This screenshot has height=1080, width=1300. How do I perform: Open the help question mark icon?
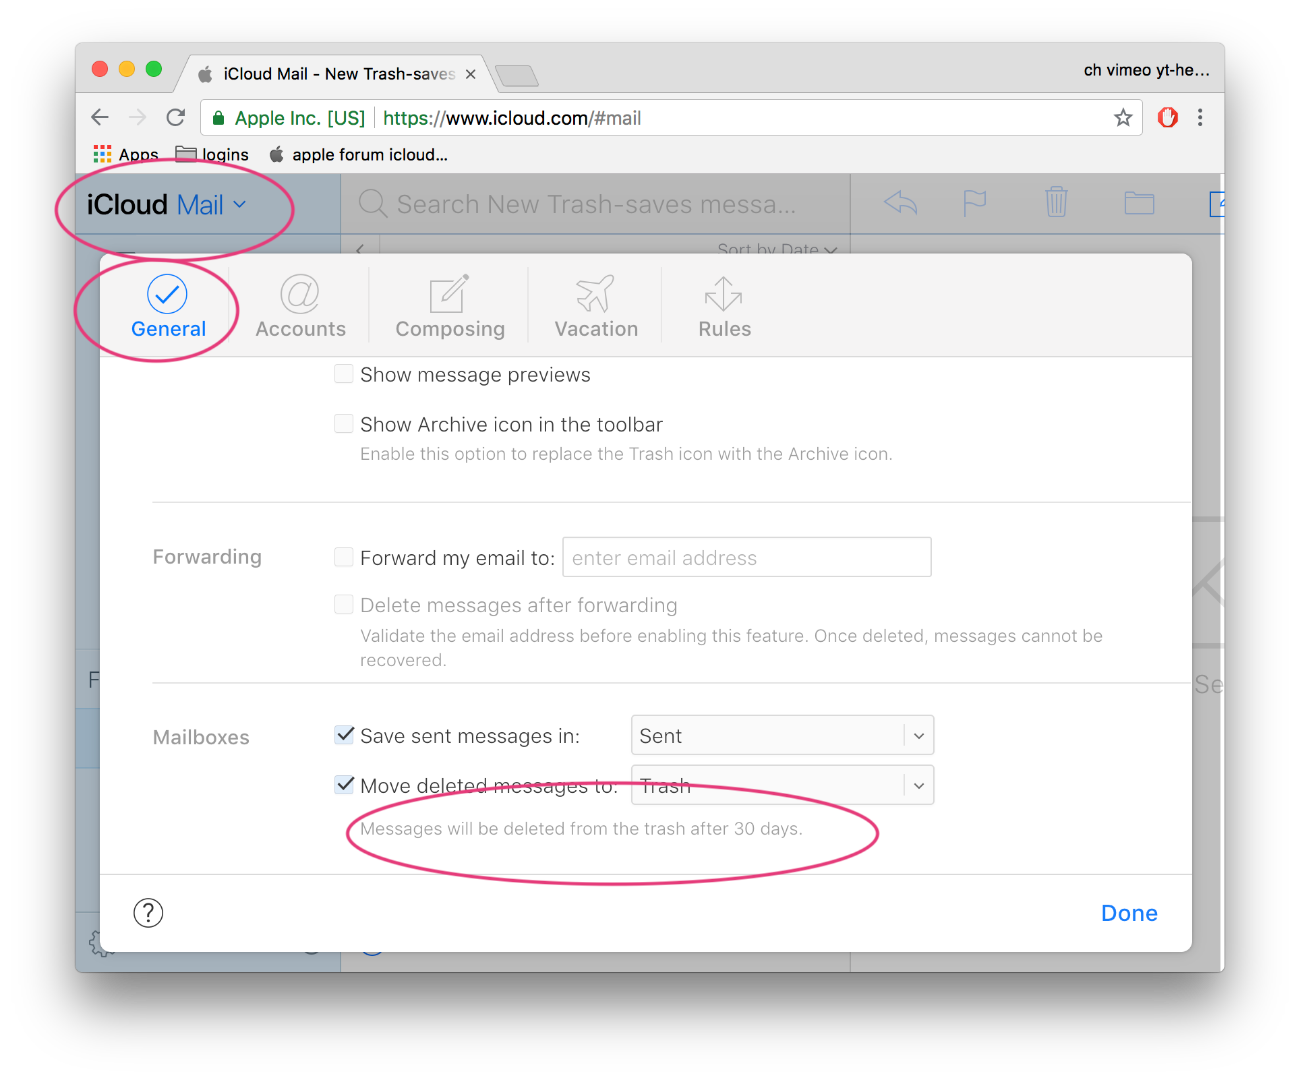(x=148, y=913)
